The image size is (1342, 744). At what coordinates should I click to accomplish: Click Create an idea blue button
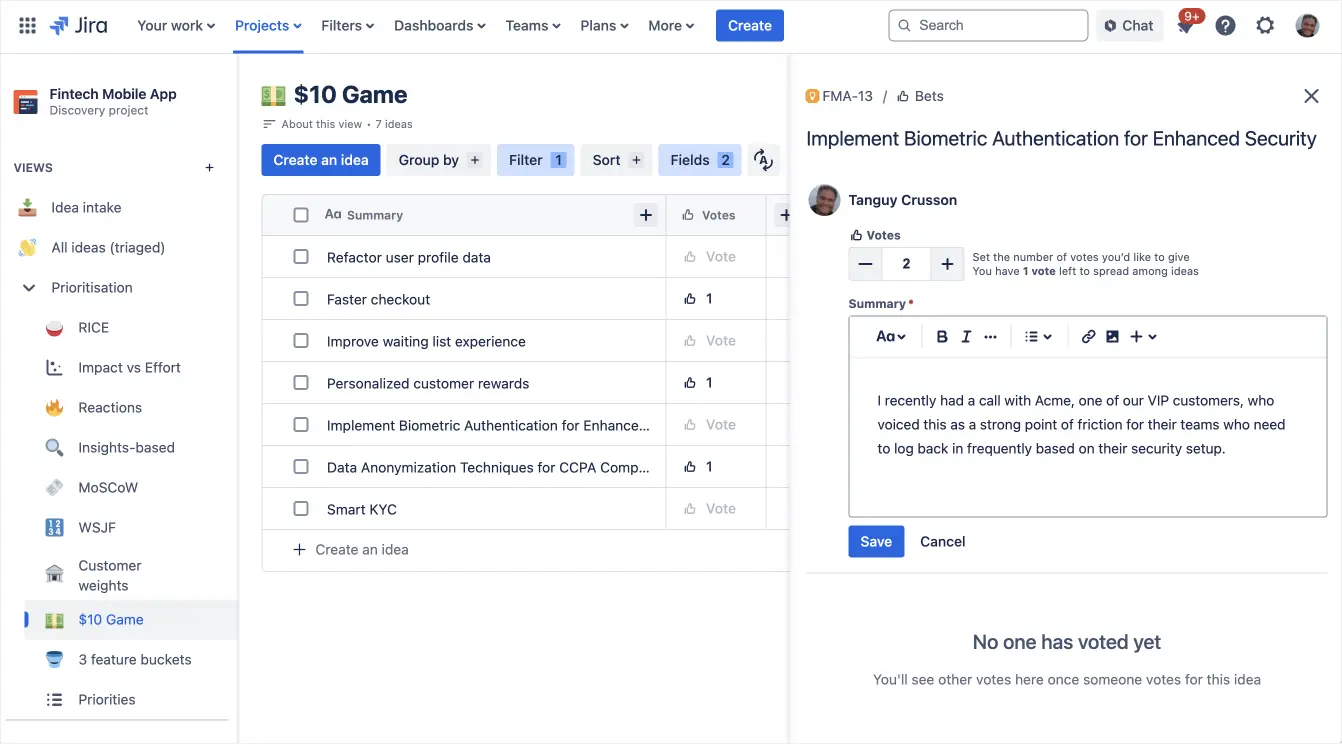(x=321, y=160)
